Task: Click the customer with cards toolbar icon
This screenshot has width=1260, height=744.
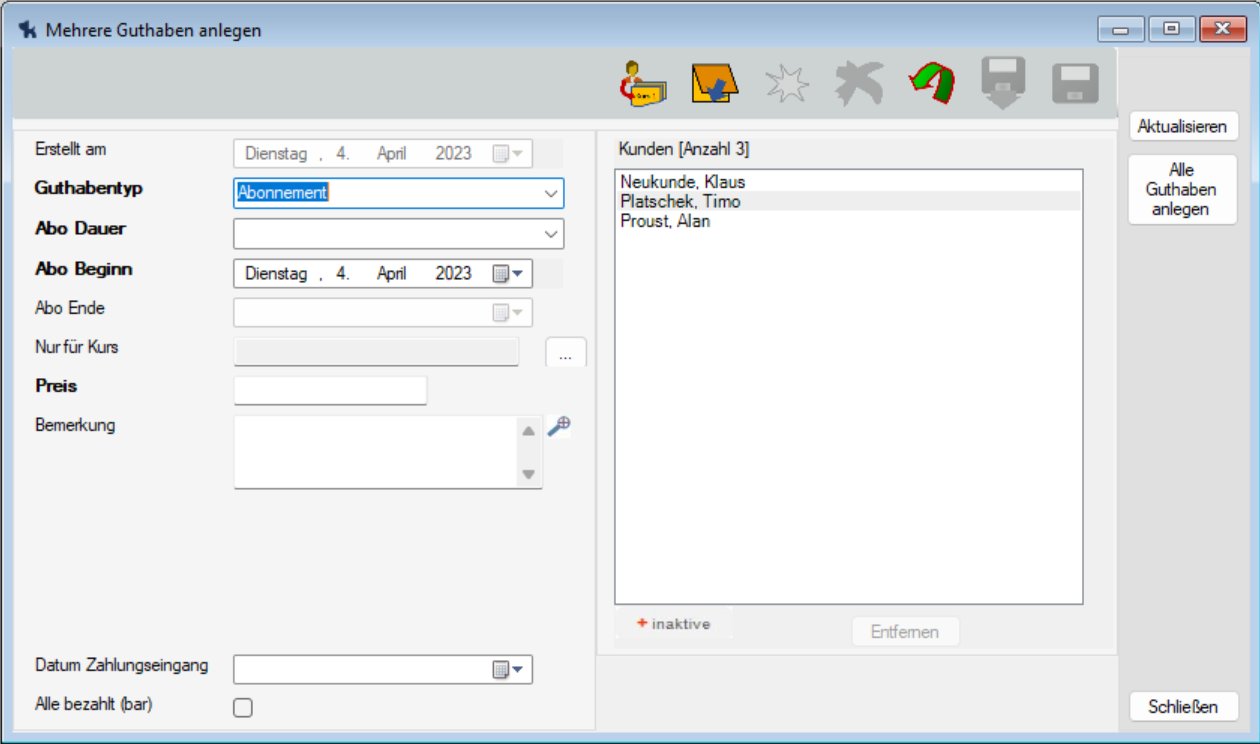Action: [x=642, y=84]
